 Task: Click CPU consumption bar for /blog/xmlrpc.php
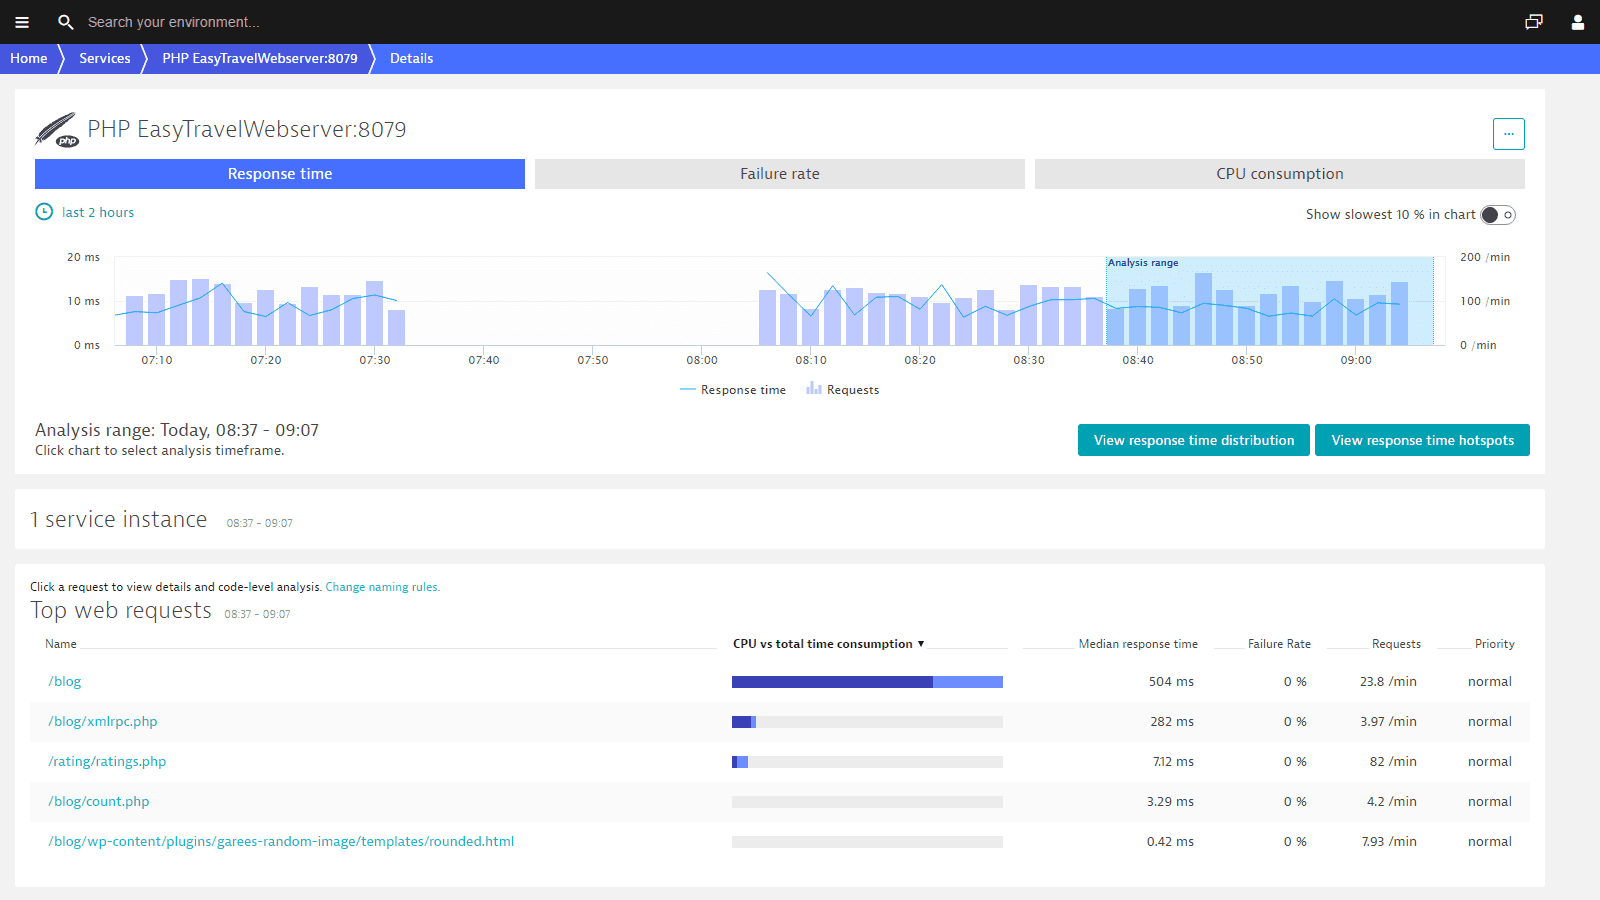click(867, 722)
